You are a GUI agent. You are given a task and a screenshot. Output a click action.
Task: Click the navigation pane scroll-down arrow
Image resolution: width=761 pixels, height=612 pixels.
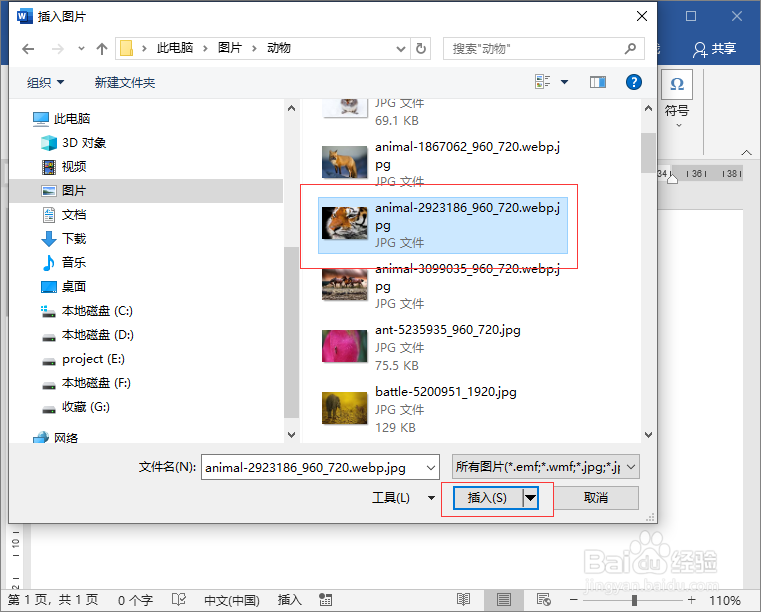point(291,434)
